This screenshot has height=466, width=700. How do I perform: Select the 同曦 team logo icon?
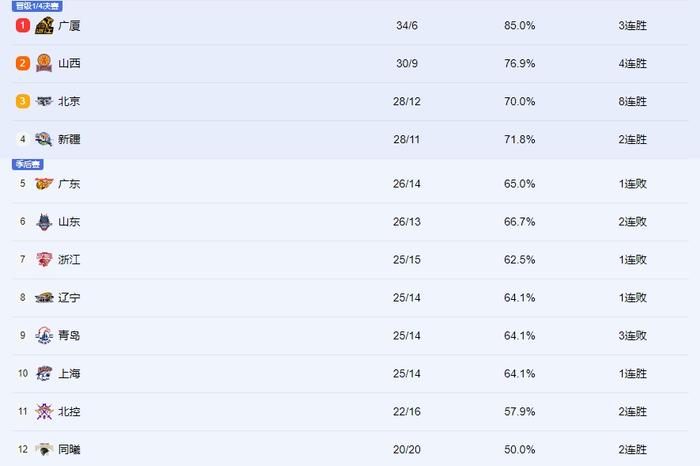point(44,449)
